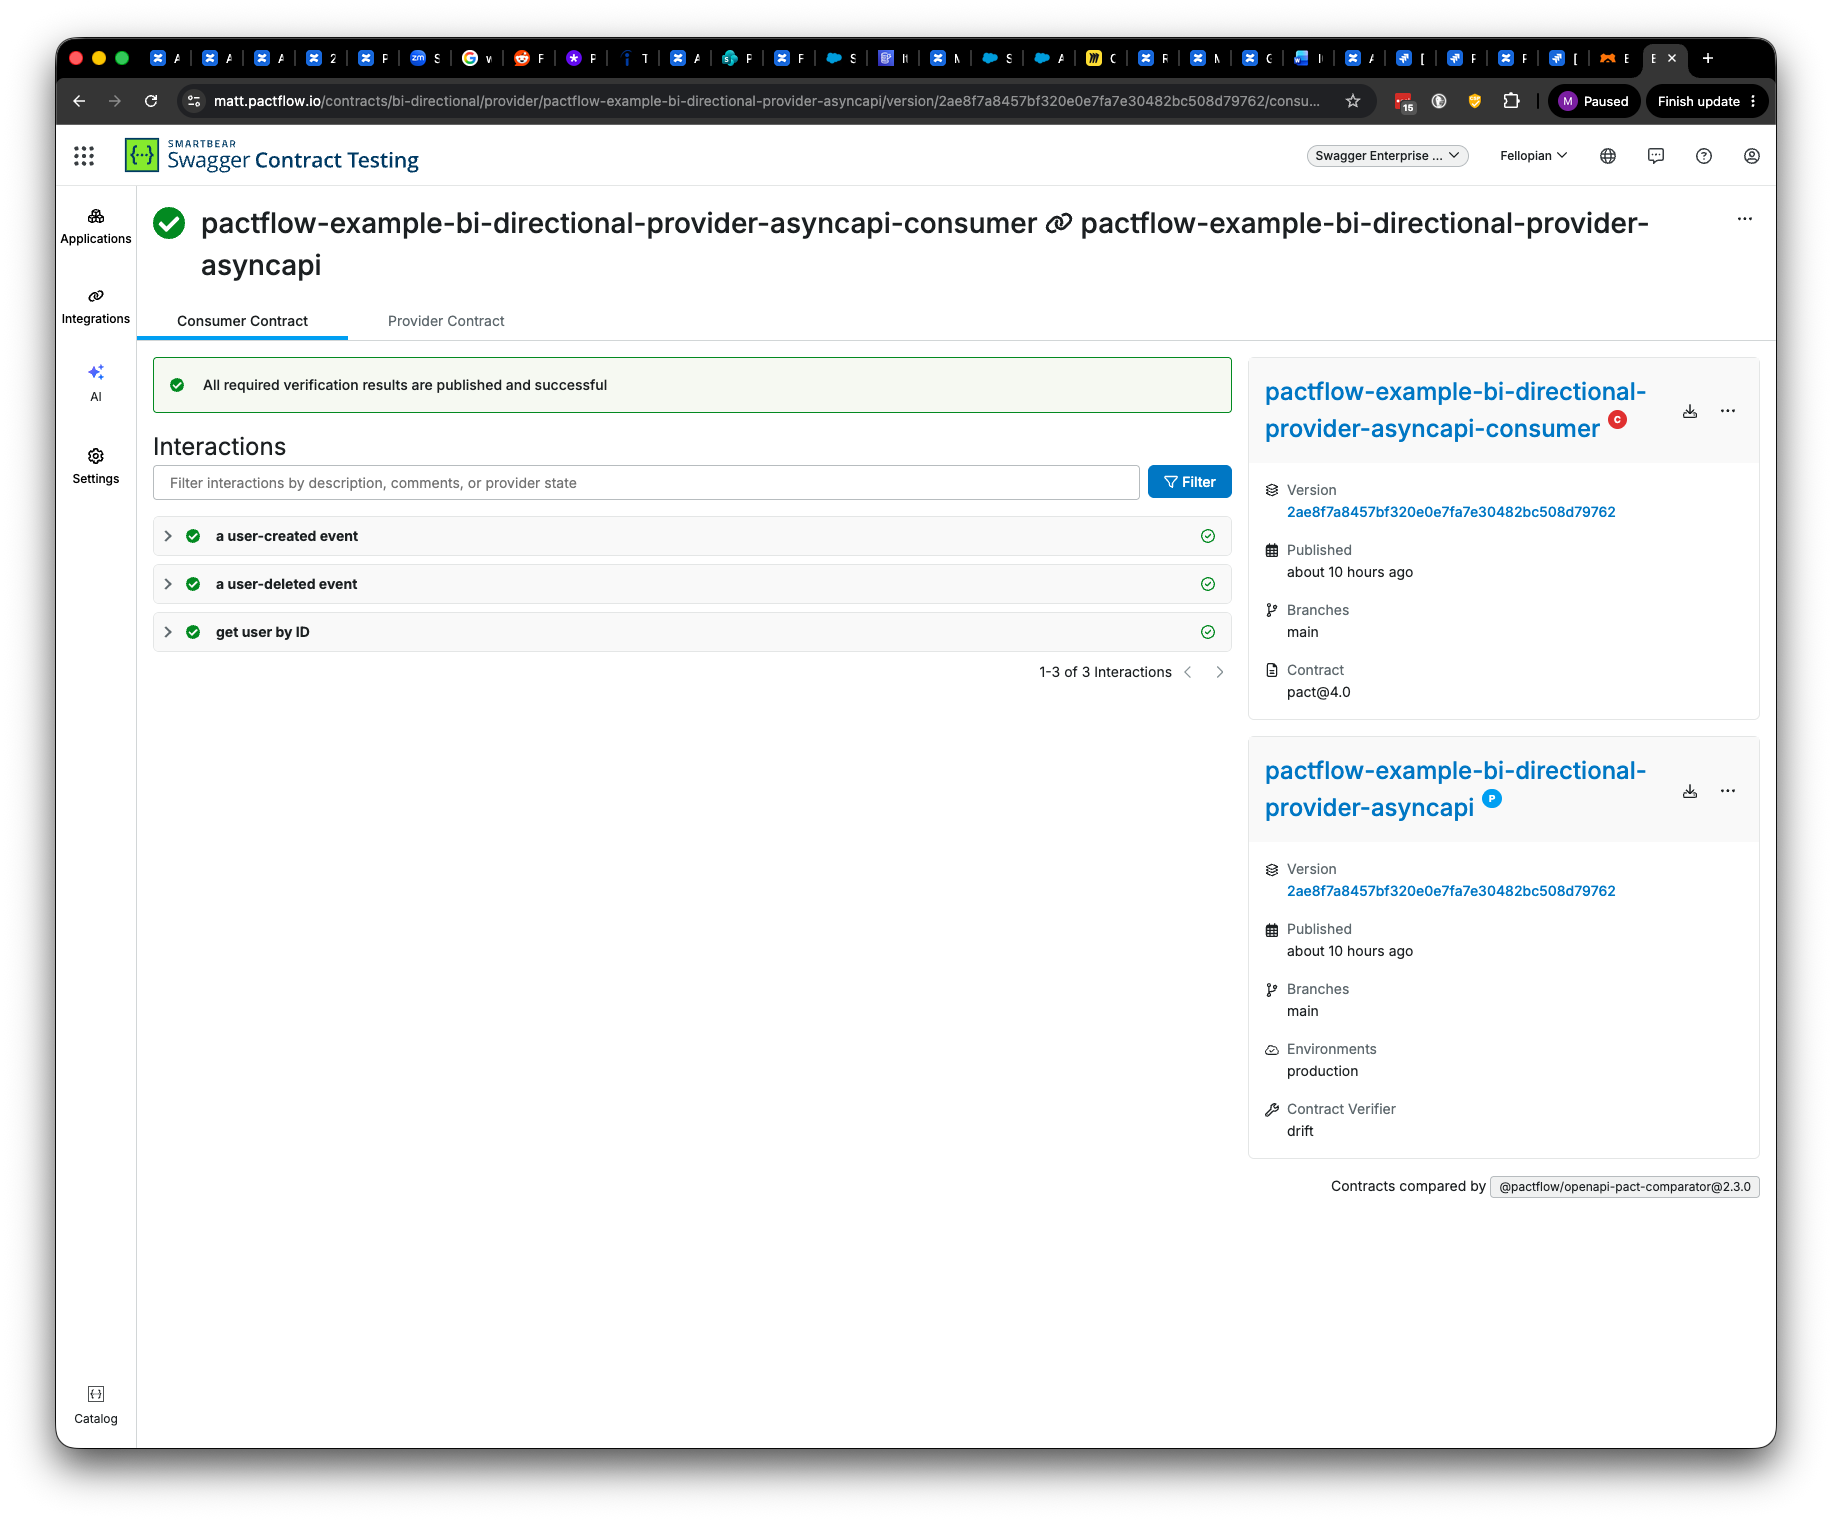
Task: Click the verification success banner message
Action: click(x=405, y=385)
